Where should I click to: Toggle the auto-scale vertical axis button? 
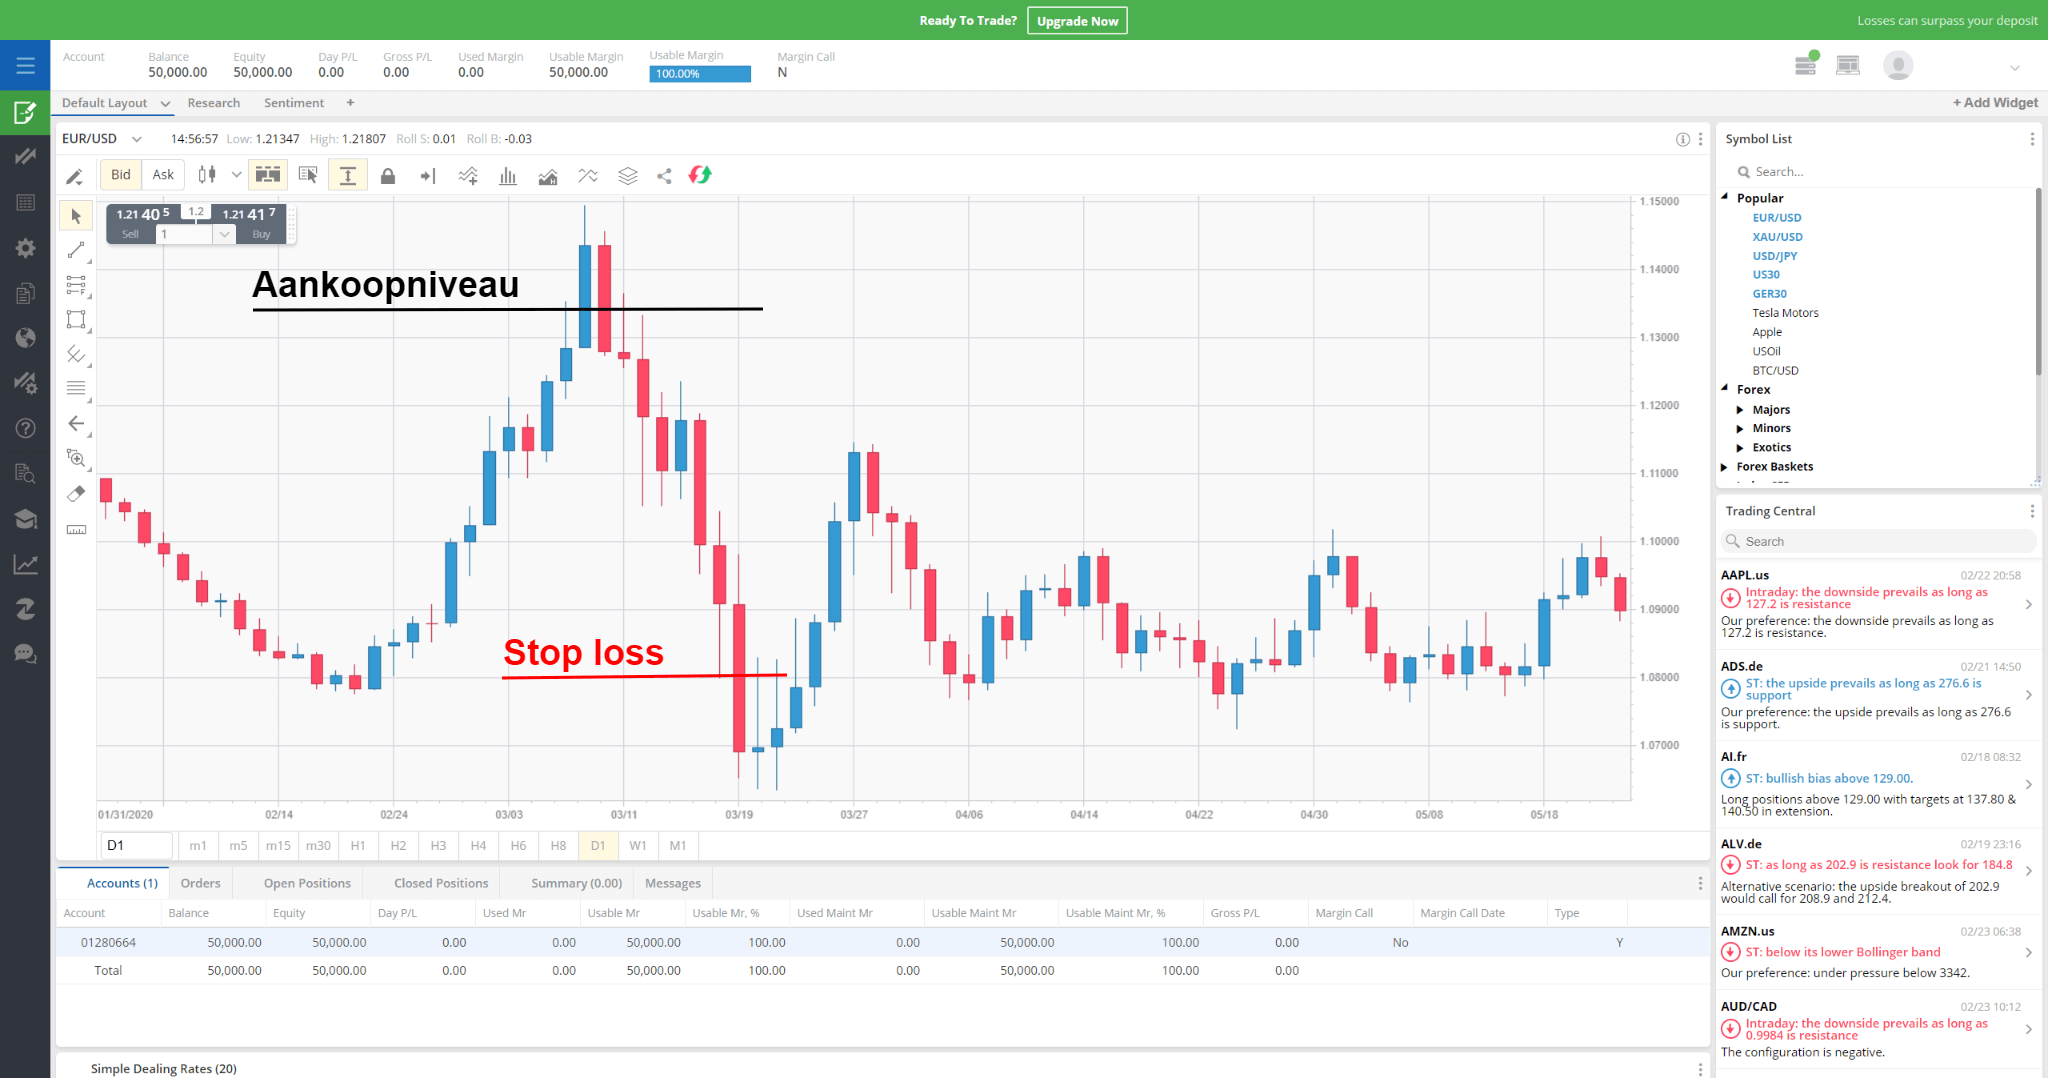pyautogui.click(x=348, y=175)
